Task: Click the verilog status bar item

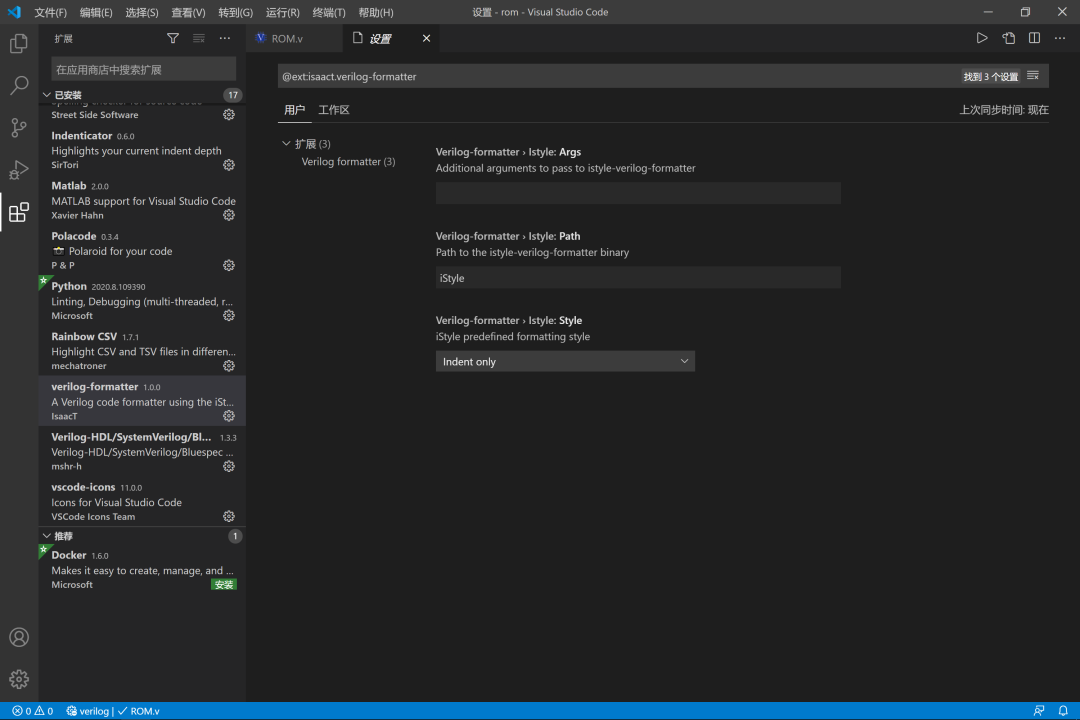Action: (87, 710)
